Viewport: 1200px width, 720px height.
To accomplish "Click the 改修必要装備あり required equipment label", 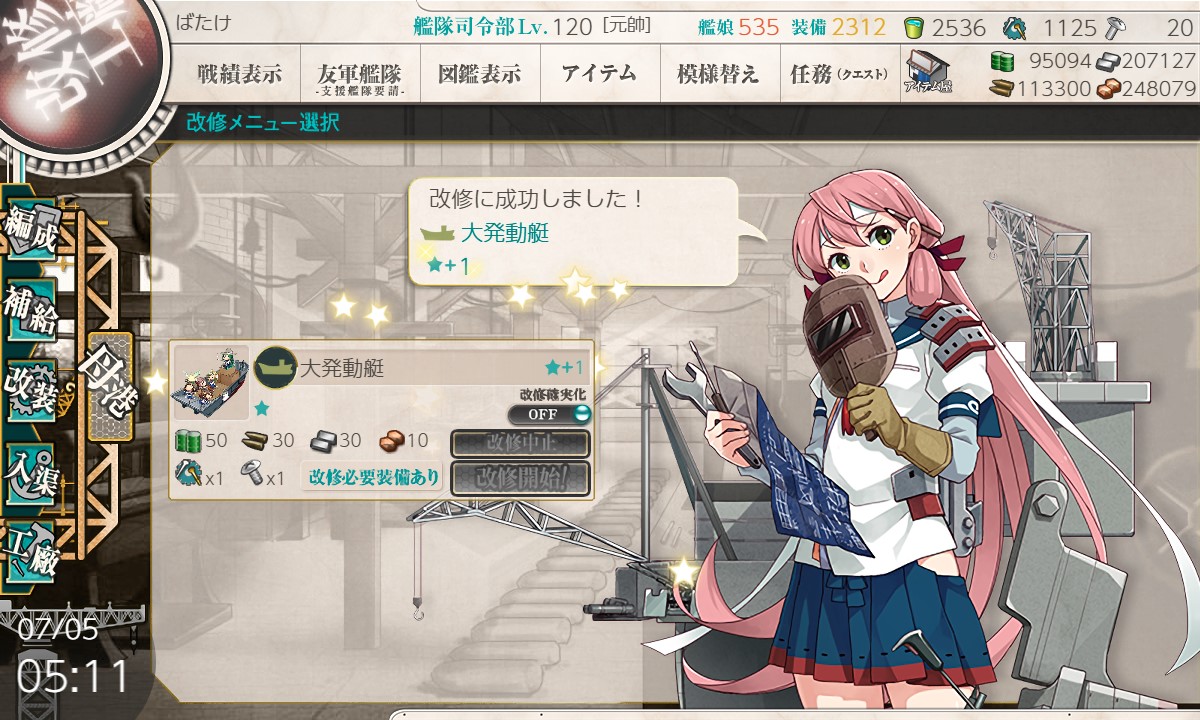I will pos(374,477).
